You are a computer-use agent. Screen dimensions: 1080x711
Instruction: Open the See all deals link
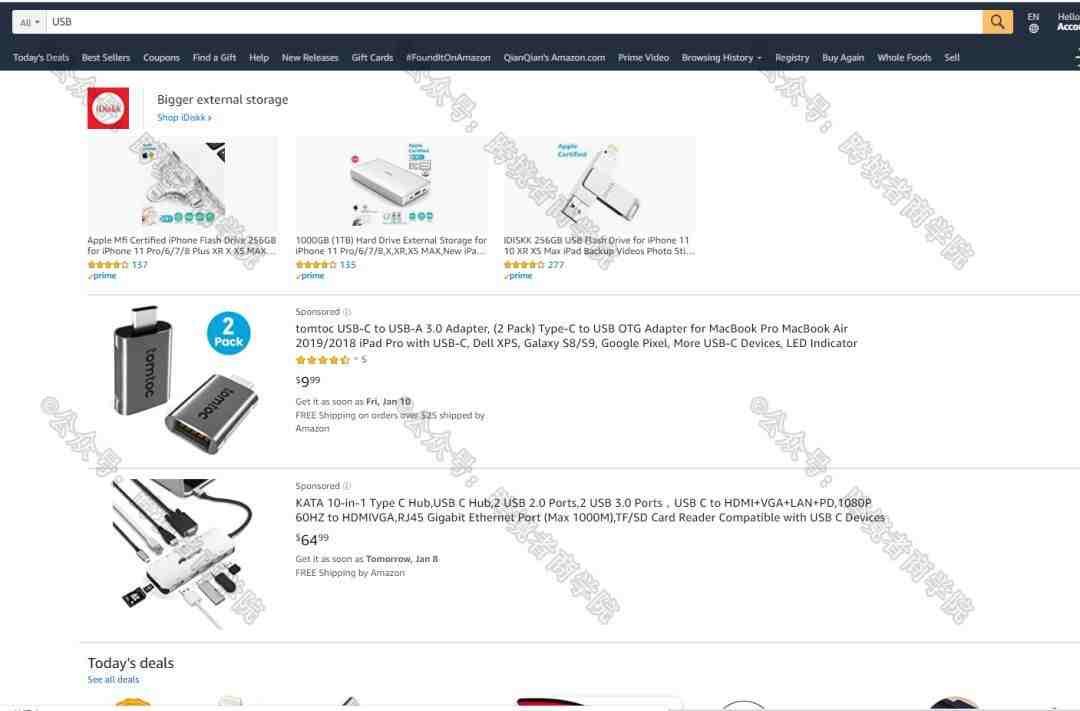[x=113, y=679]
